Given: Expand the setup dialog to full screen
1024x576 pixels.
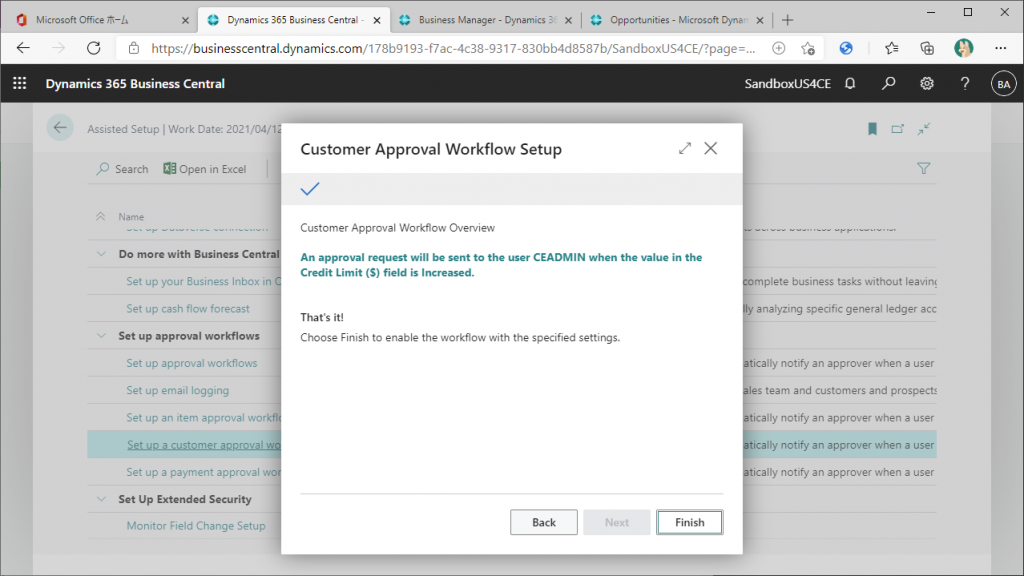Looking at the screenshot, I should click(x=684, y=148).
